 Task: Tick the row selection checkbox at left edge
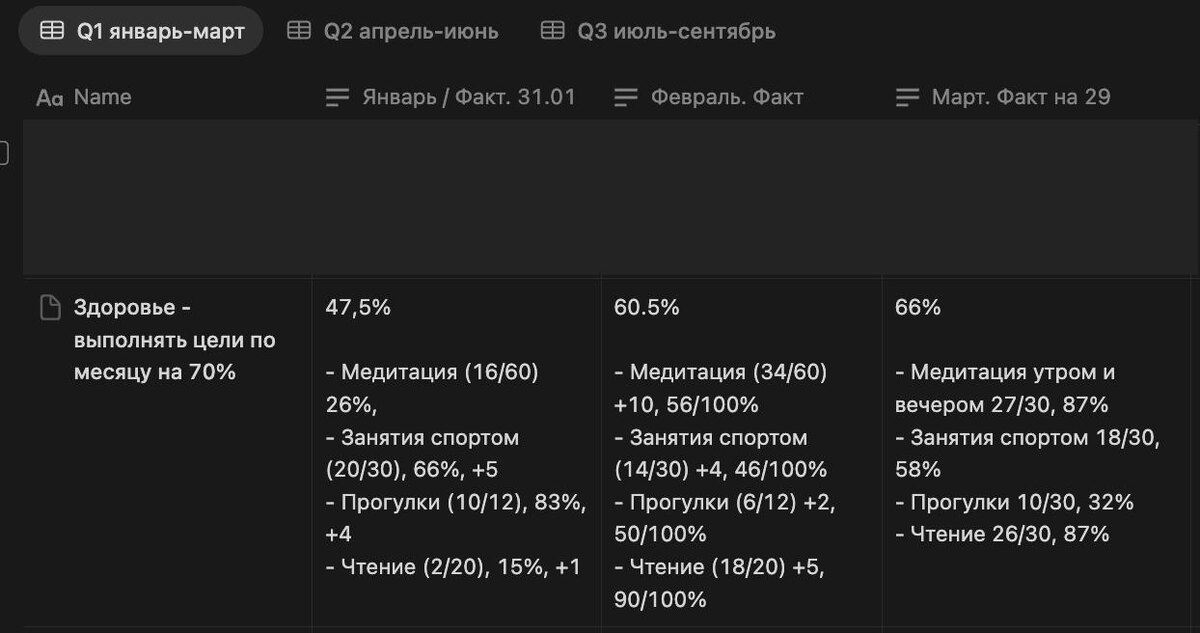pos(4,153)
